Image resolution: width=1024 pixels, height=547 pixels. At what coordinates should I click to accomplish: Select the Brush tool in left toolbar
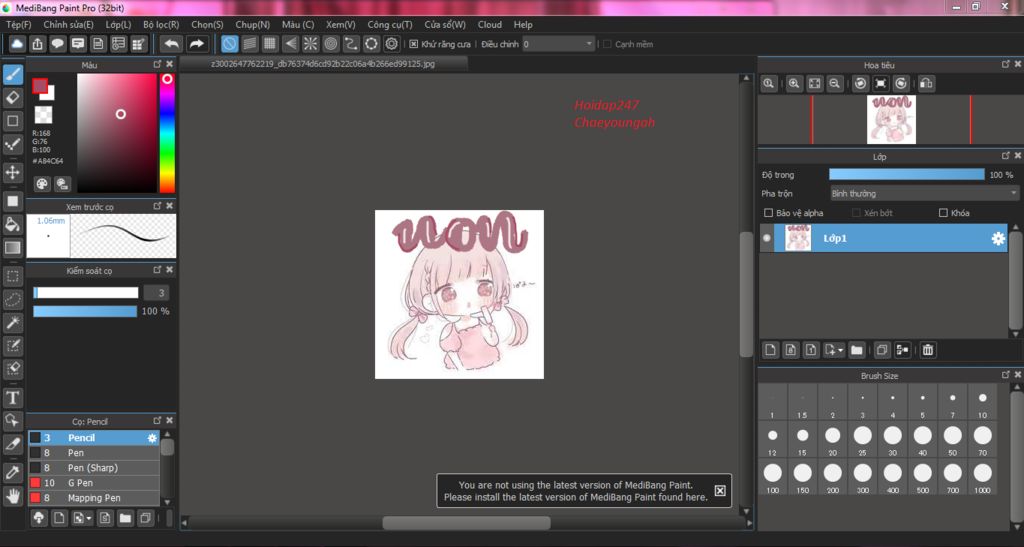pyautogui.click(x=13, y=74)
